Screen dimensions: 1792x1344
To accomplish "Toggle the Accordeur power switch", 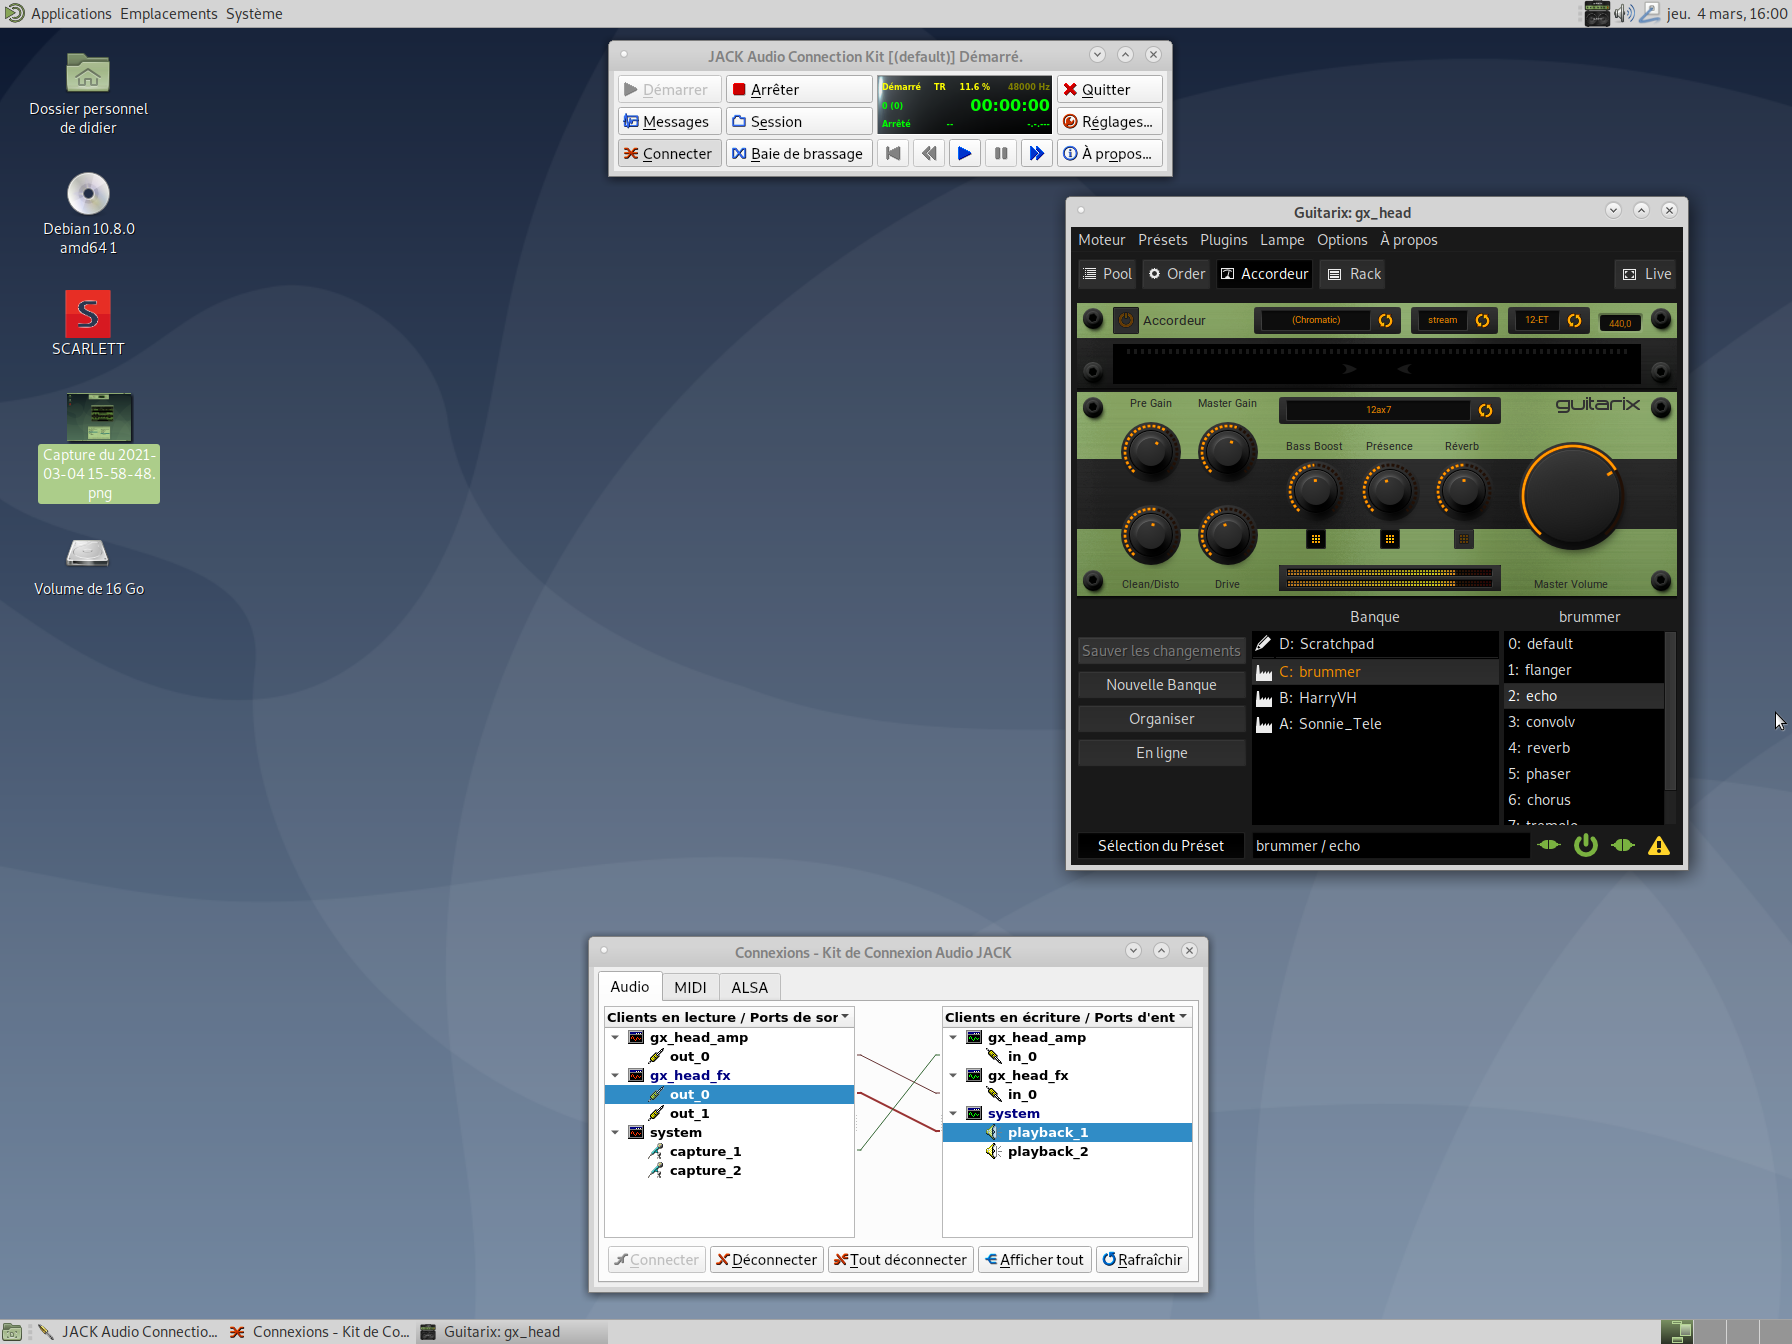I will coord(1126,320).
